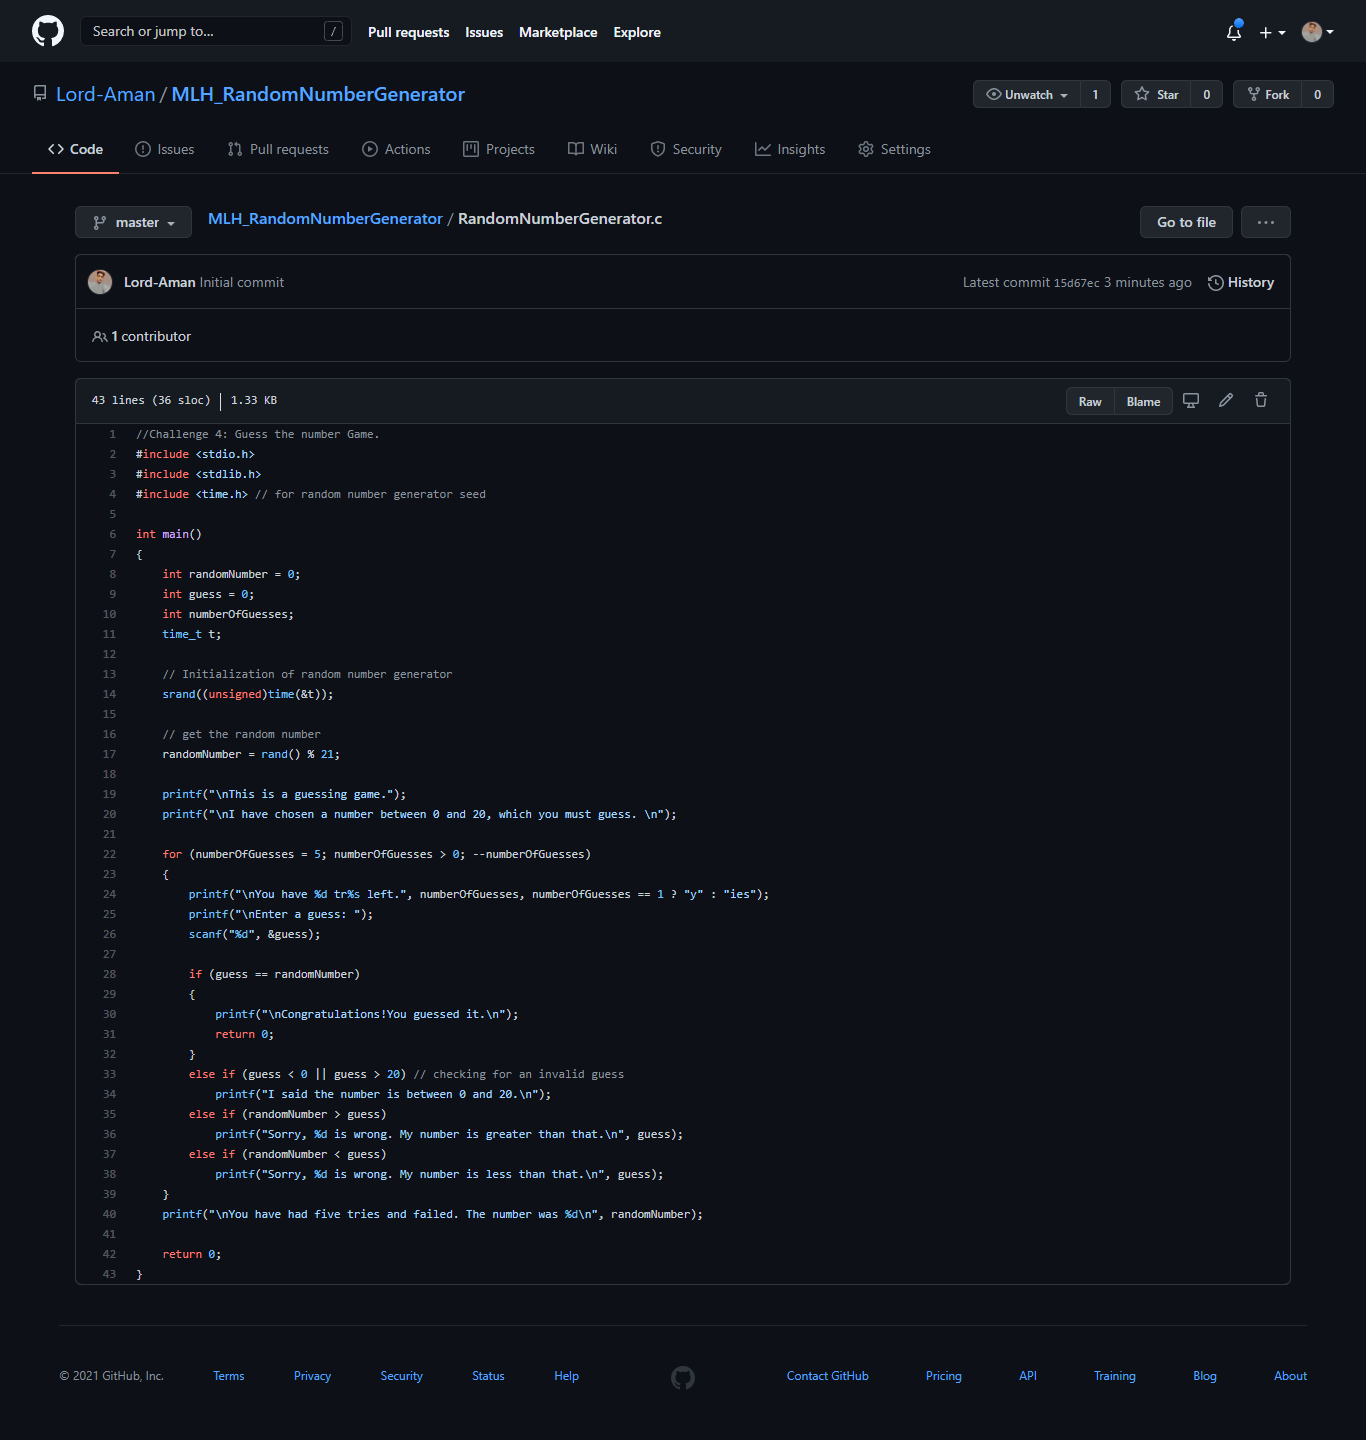
Task: Switch to the repository Issues tab
Action: [165, 149]
